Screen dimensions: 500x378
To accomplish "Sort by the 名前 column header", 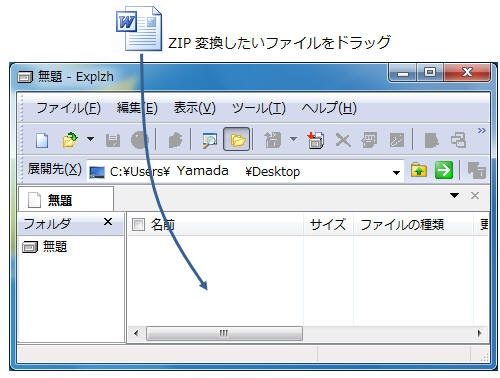I will 216,224.
